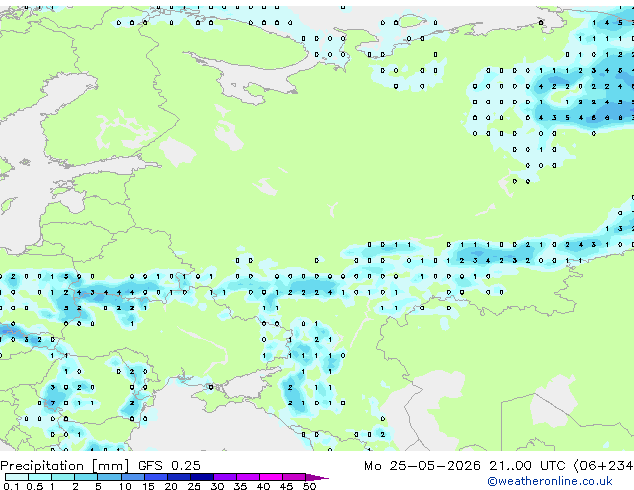634x490 pixels.
Task: Click the '20' legend scale label
Action: [171, 486]
